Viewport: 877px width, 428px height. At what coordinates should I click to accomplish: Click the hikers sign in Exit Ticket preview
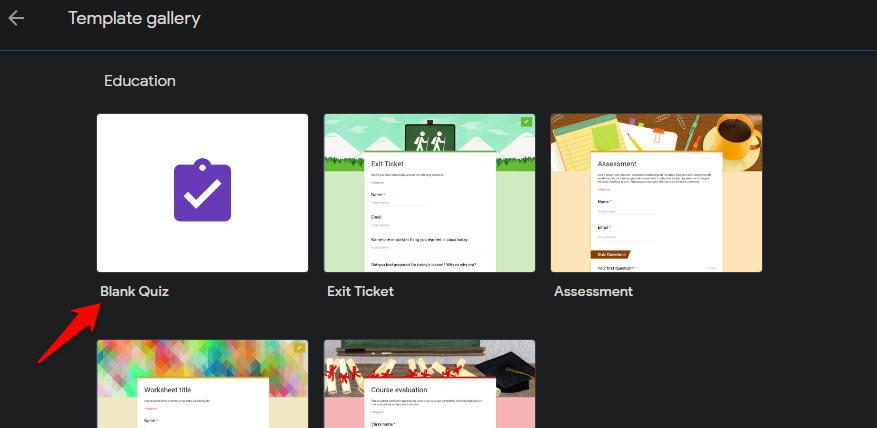430,137
